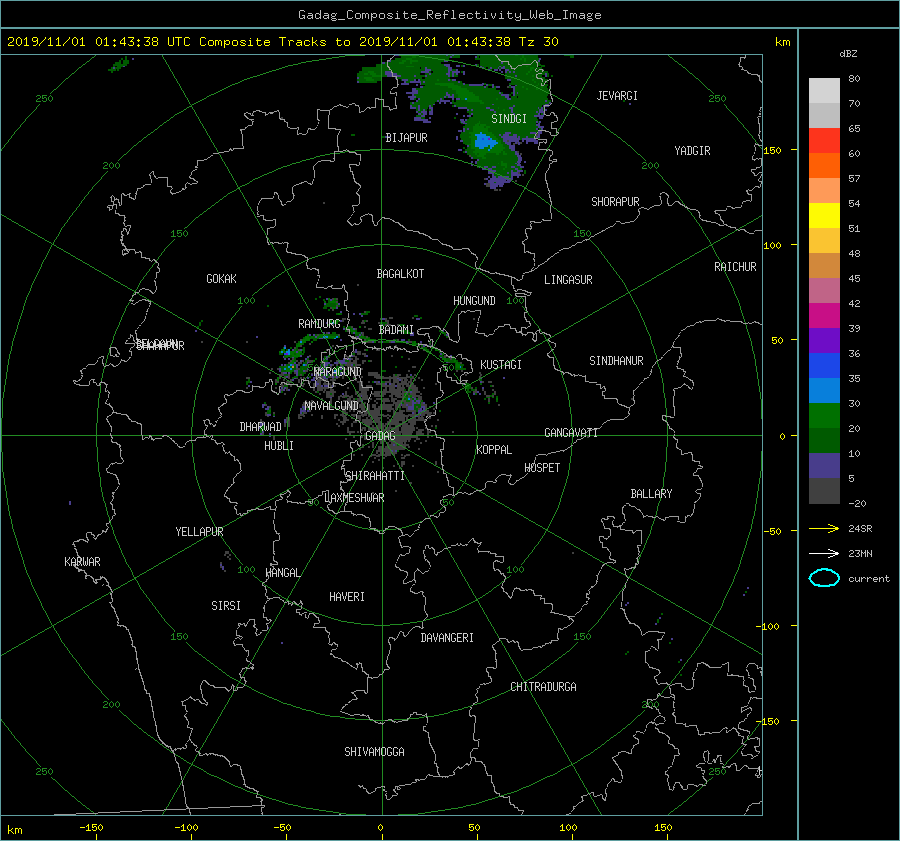
Task: Click the HUNGUND label
Action: point(474,301)
